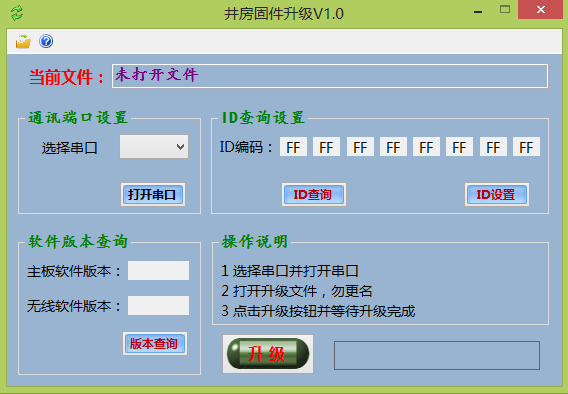The width and height of the screenshot is (568, 394).
Task: Click the upgrade progress bar beside 升级
Action: [437, 355]
